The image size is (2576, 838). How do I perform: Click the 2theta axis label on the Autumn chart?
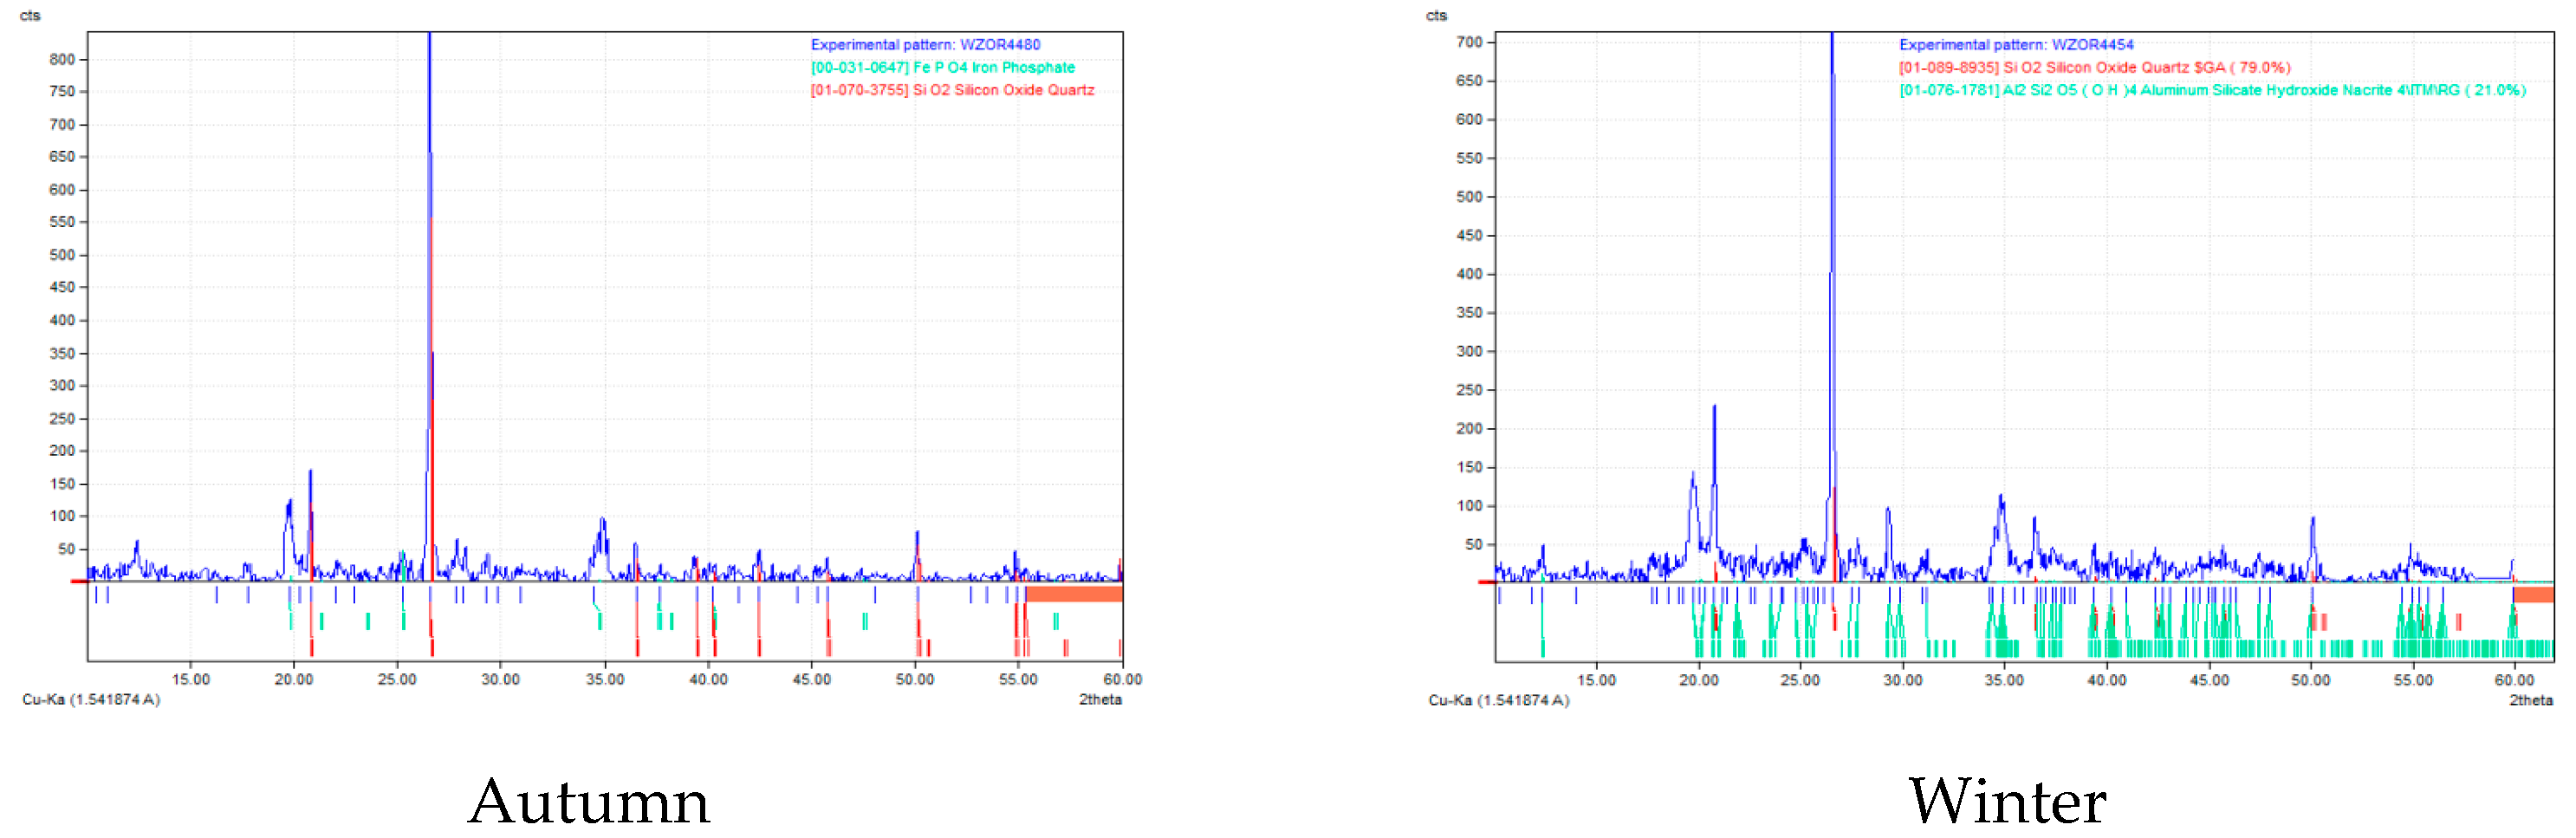pyautogui.click(x=1099, y=699)
